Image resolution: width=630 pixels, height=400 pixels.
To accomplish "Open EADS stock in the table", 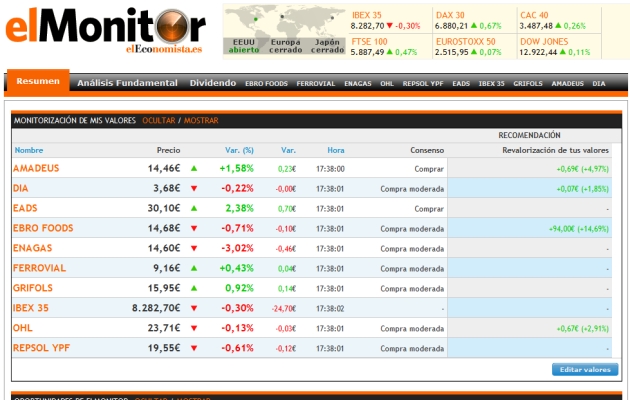I will coord(25,208).
